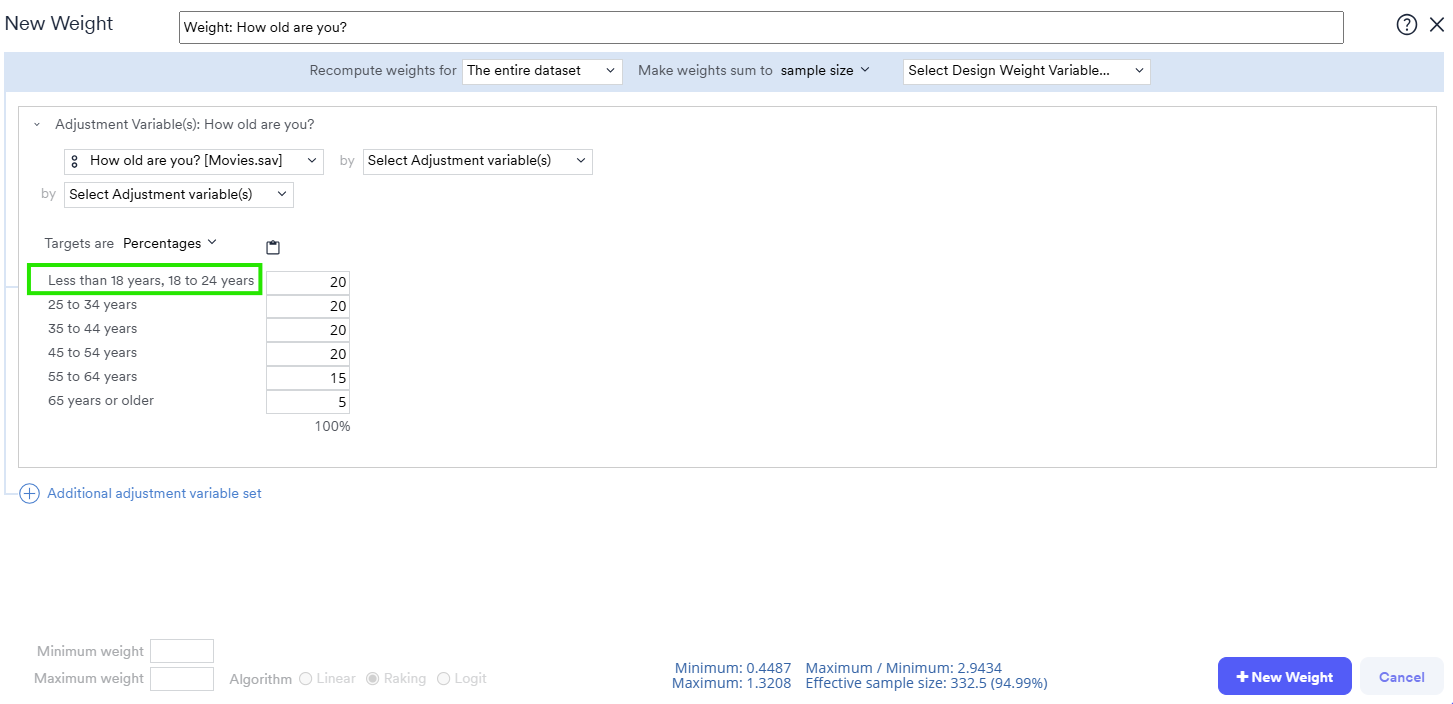Open Select Design Weight Variable dropdown
Screen dimensions: 1453x704
click(1026, 71)
